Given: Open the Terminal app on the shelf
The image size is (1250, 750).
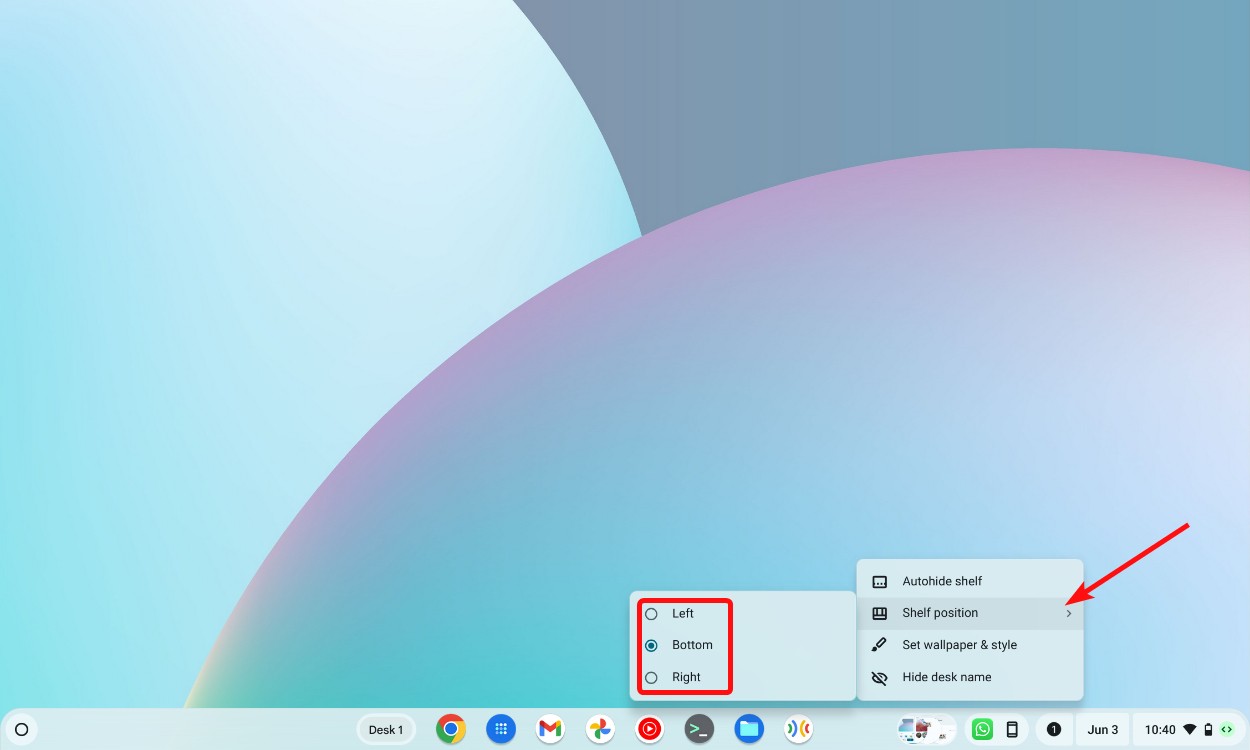Looking at the screenshot, I should 699,729.
